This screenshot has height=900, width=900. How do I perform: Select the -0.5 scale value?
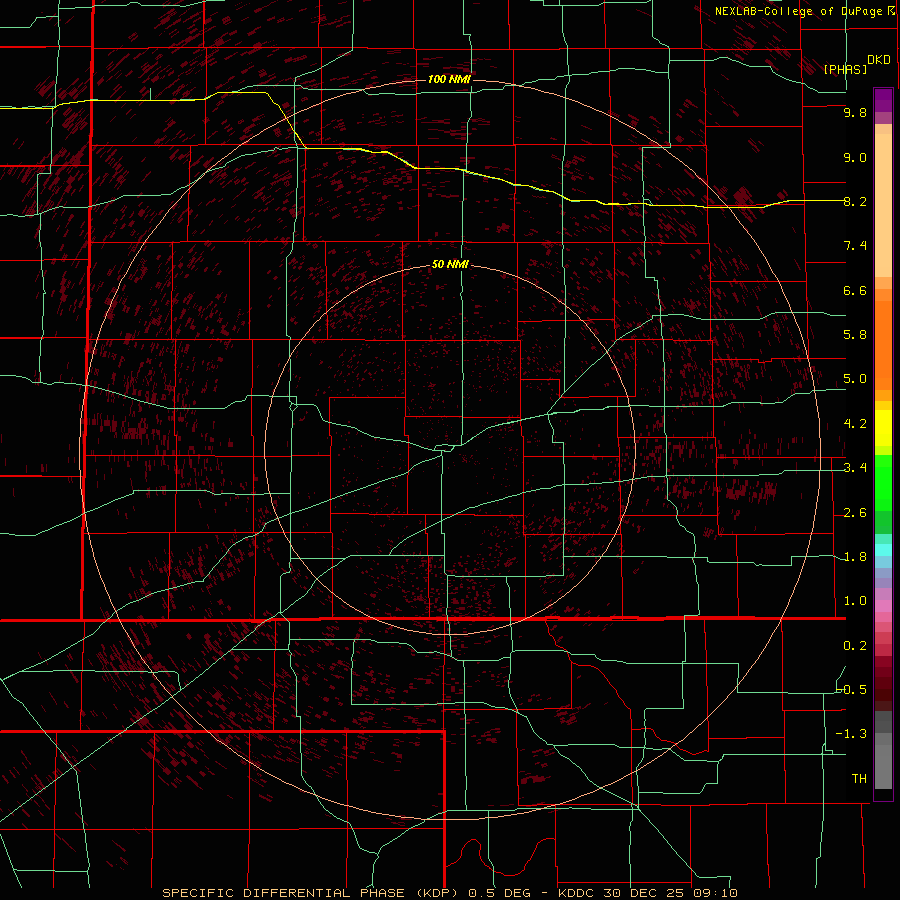click(x=852, y=690)
